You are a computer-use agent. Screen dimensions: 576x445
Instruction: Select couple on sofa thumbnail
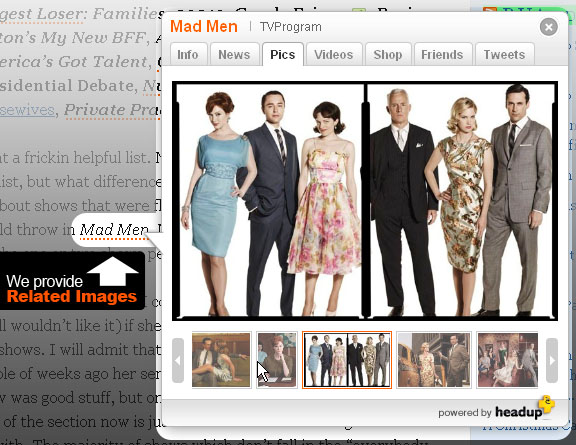click(221, 360)
